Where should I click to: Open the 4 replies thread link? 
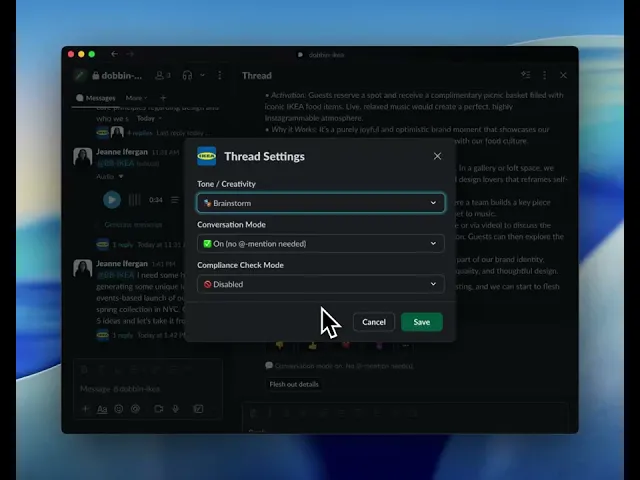pyautogui.click(x=140, y=133)
